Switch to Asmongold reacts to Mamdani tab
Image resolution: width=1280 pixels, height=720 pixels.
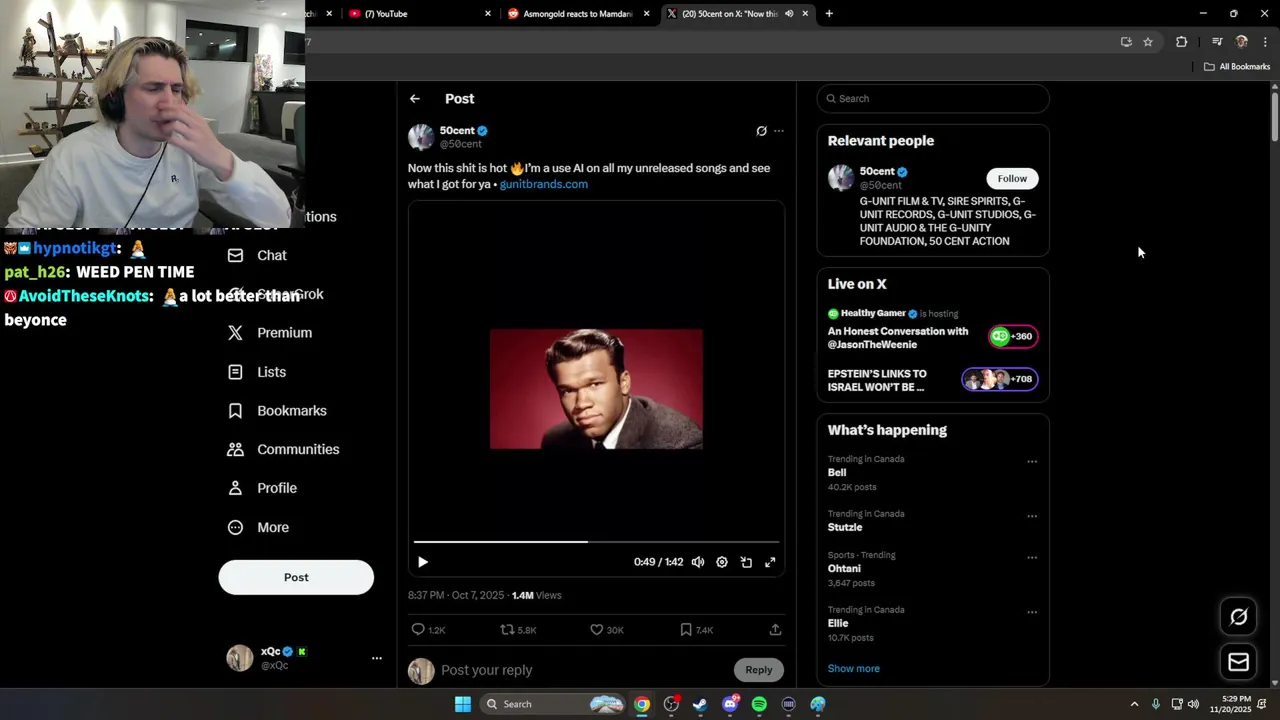point(578,14)
